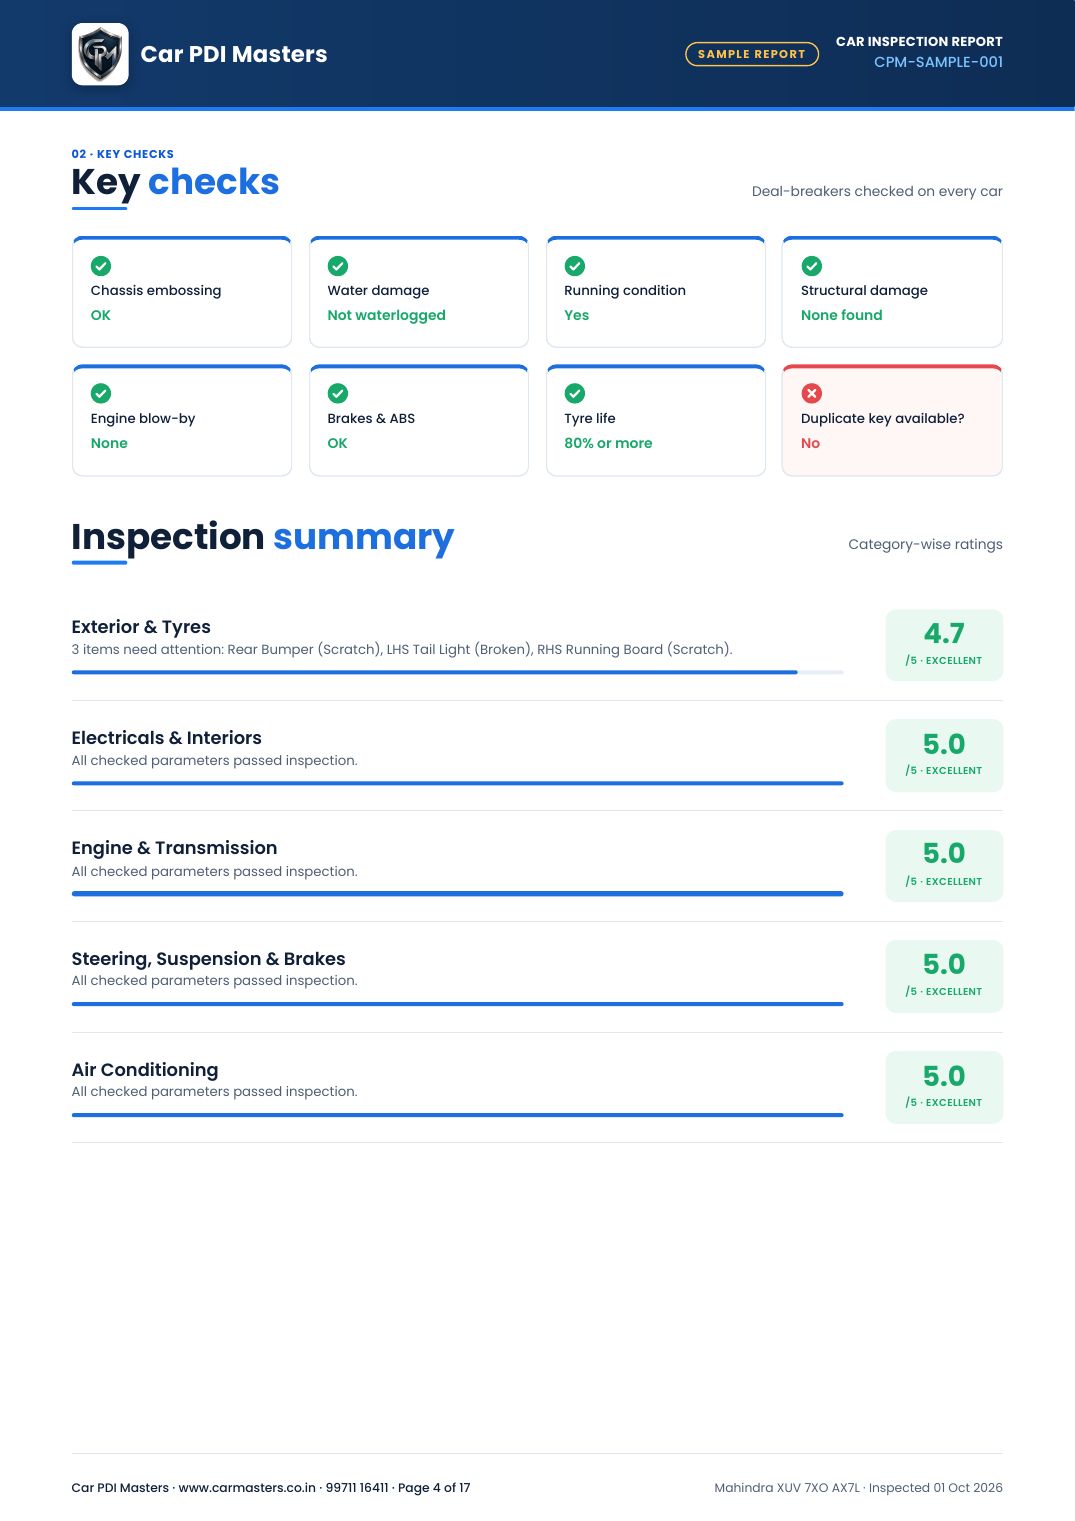Click the SAMPLE REPORT badge
The width and height of the screenshot is (1075, 1521).
pos(752,54)
